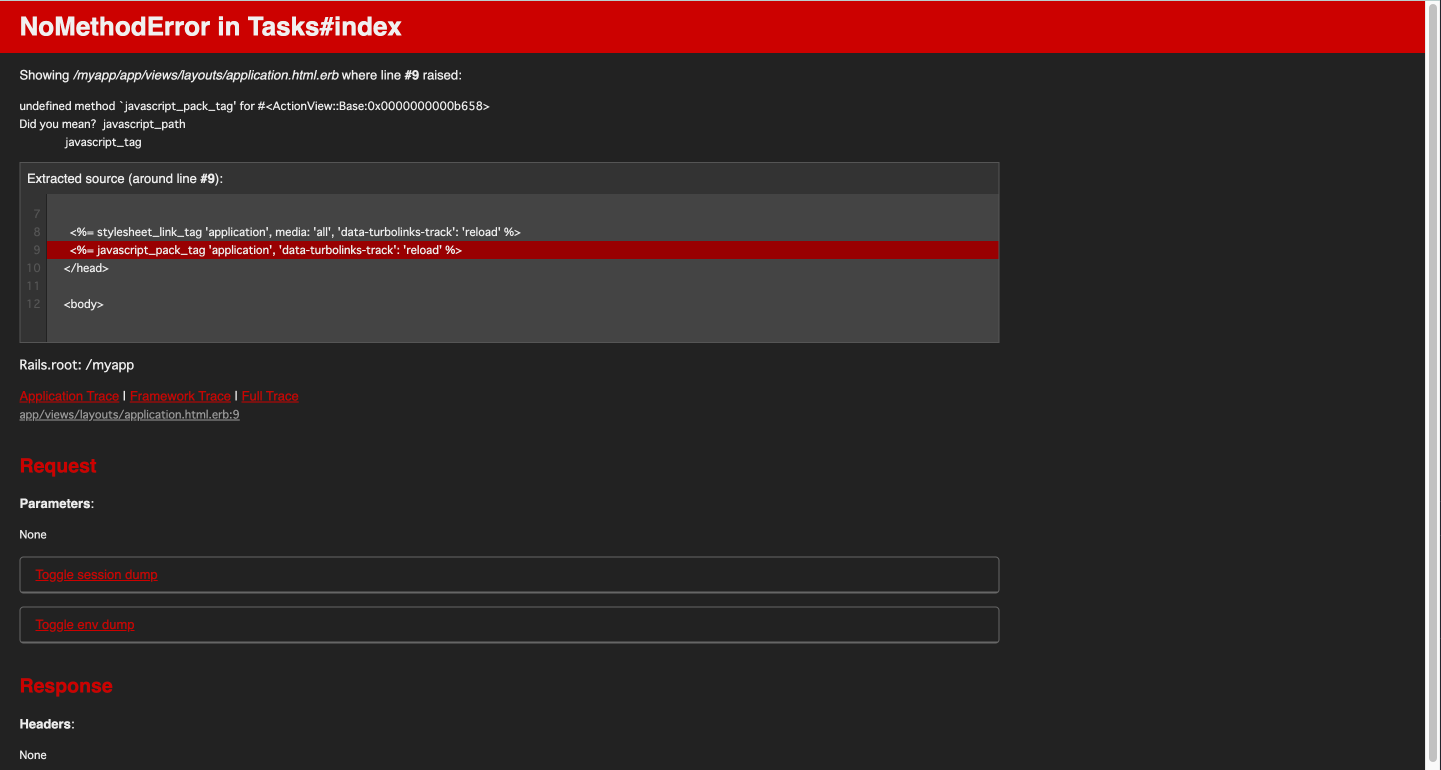
Task: Click the Parameters label
Action: [54, 503]
